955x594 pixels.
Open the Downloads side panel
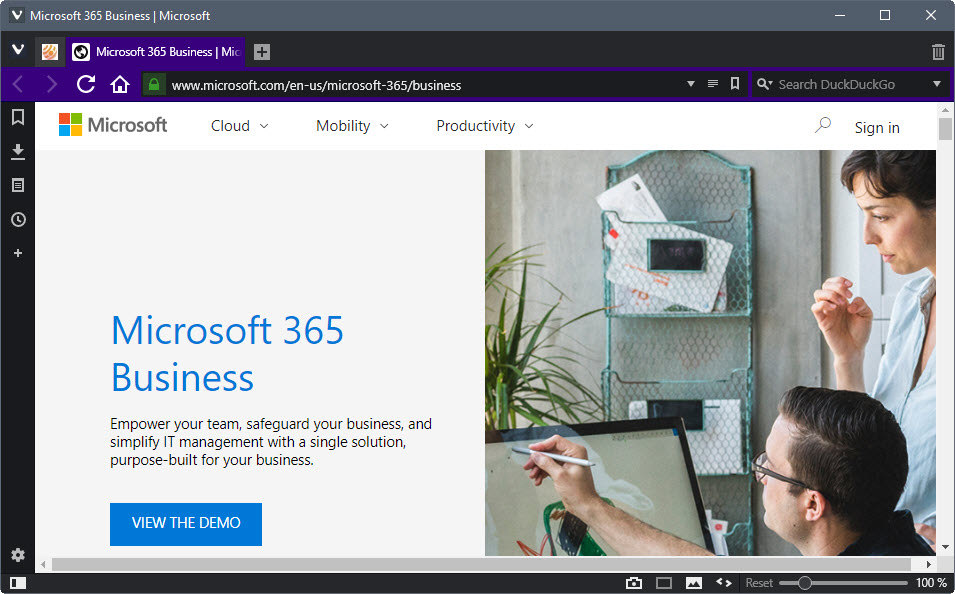click(18, 152)
